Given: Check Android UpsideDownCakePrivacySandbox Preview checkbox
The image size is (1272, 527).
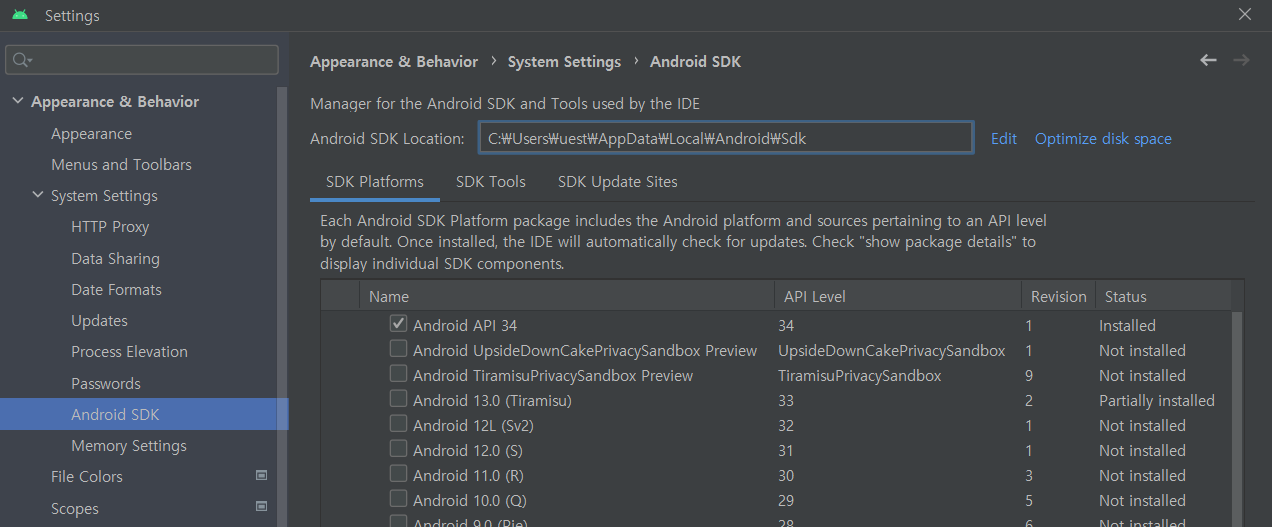Looking at the screenshot, I should [398, 349].
